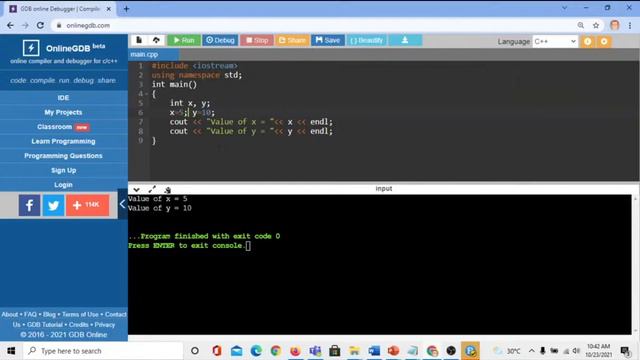
Task: Click the Windows Start button
Action: point(11,351)
